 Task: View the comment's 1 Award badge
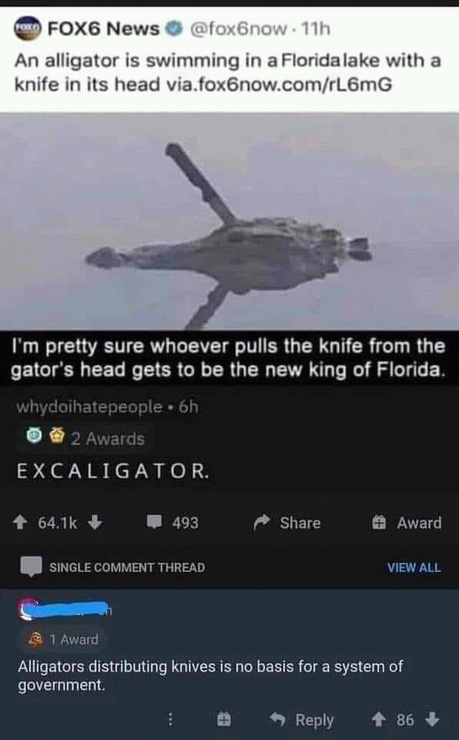[x=63, y=639]
